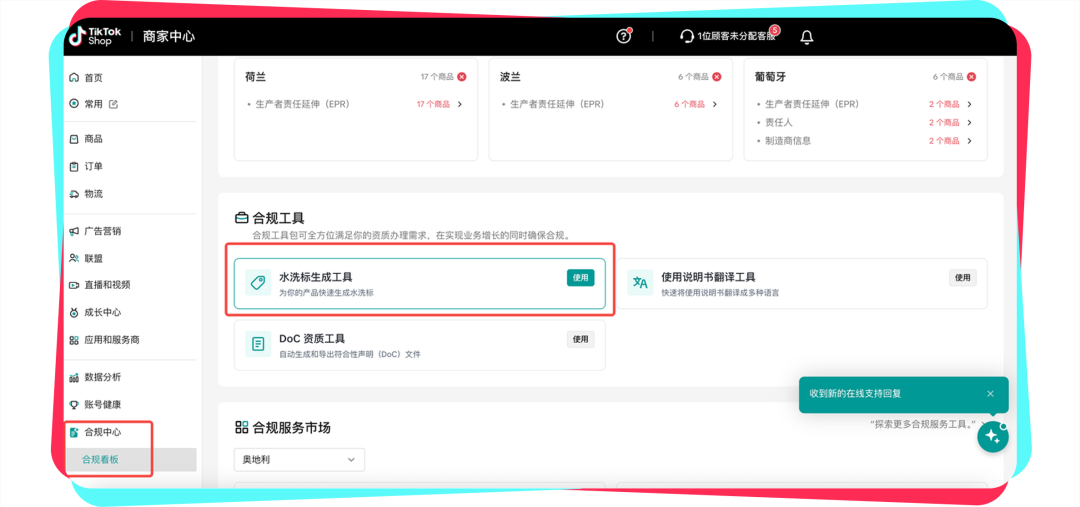
Task: Click the 直播和视频 video icon
Action: 74,285
